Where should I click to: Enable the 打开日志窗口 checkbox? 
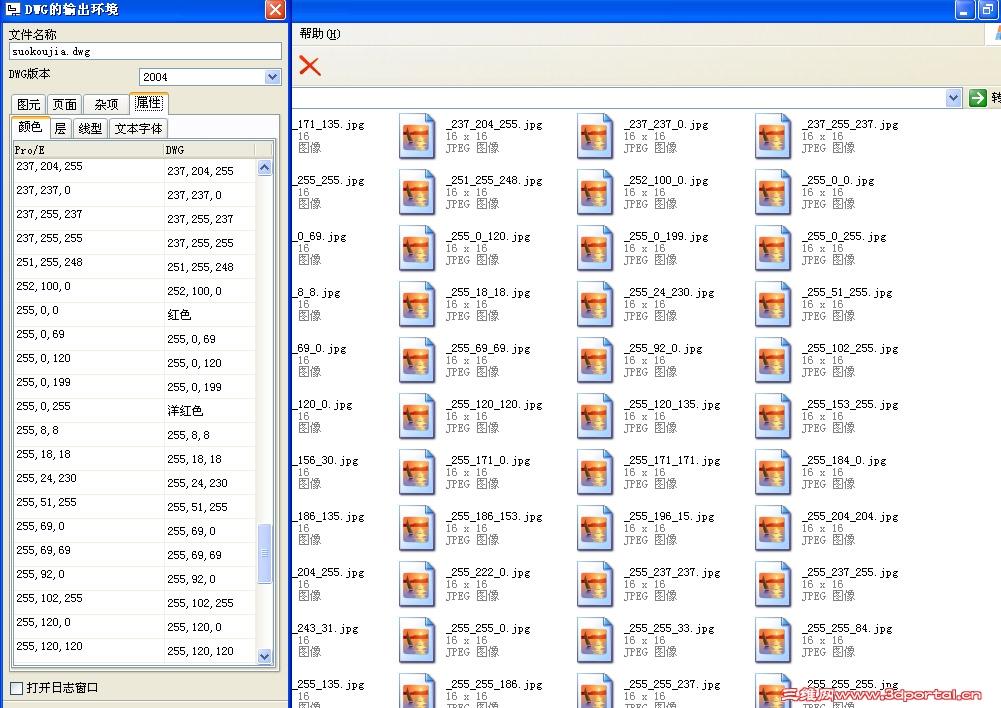pos(17,688)
